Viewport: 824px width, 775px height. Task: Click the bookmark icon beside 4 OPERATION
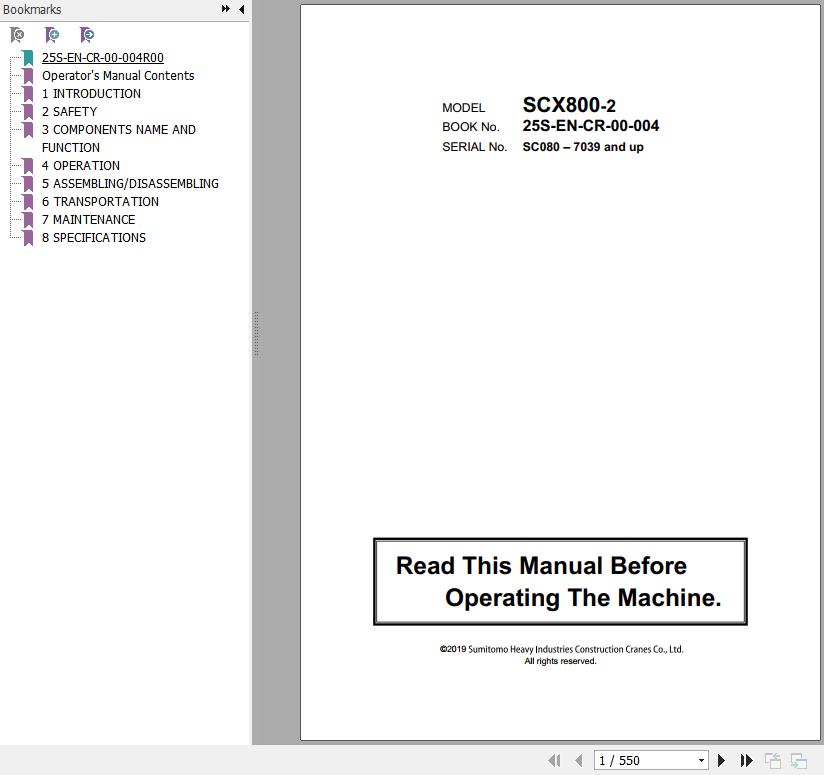coord(28,166)
